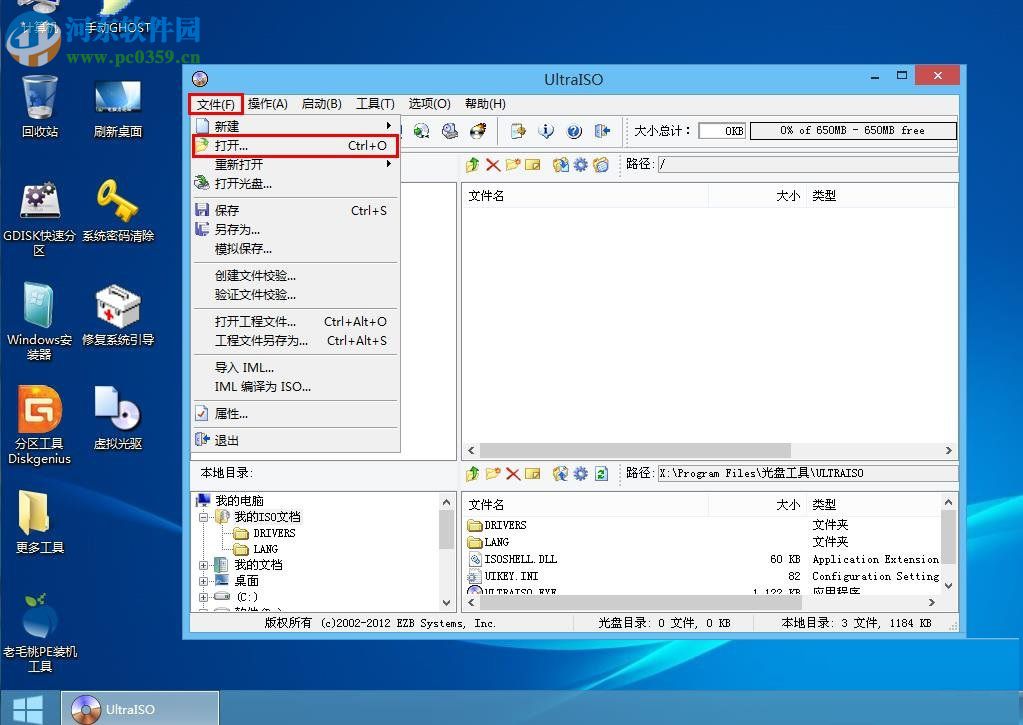The width and height of the screenshot is (1023, 725).
Task: Click the up-folder arrow icon in the local directory toolbar
Action: tap(473, 474)
